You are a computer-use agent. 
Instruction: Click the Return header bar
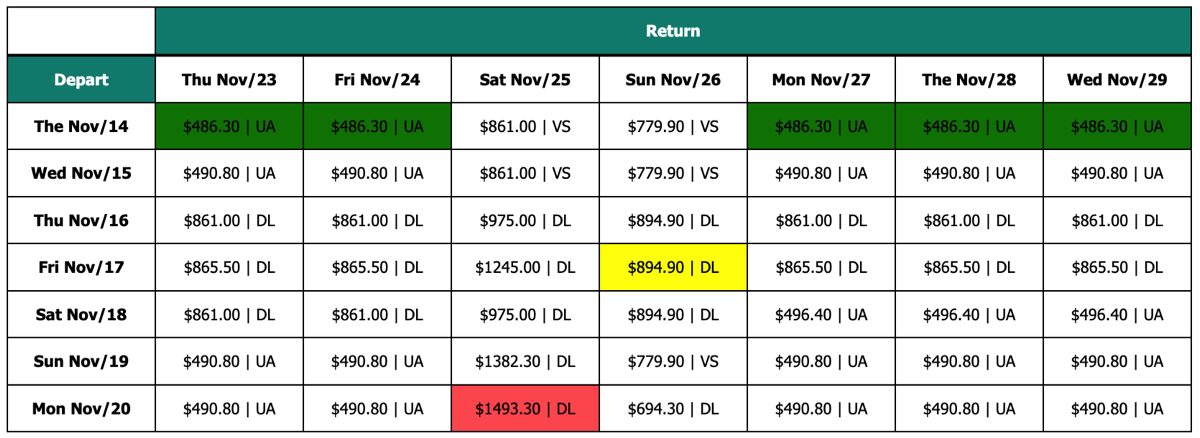(673, 31)
